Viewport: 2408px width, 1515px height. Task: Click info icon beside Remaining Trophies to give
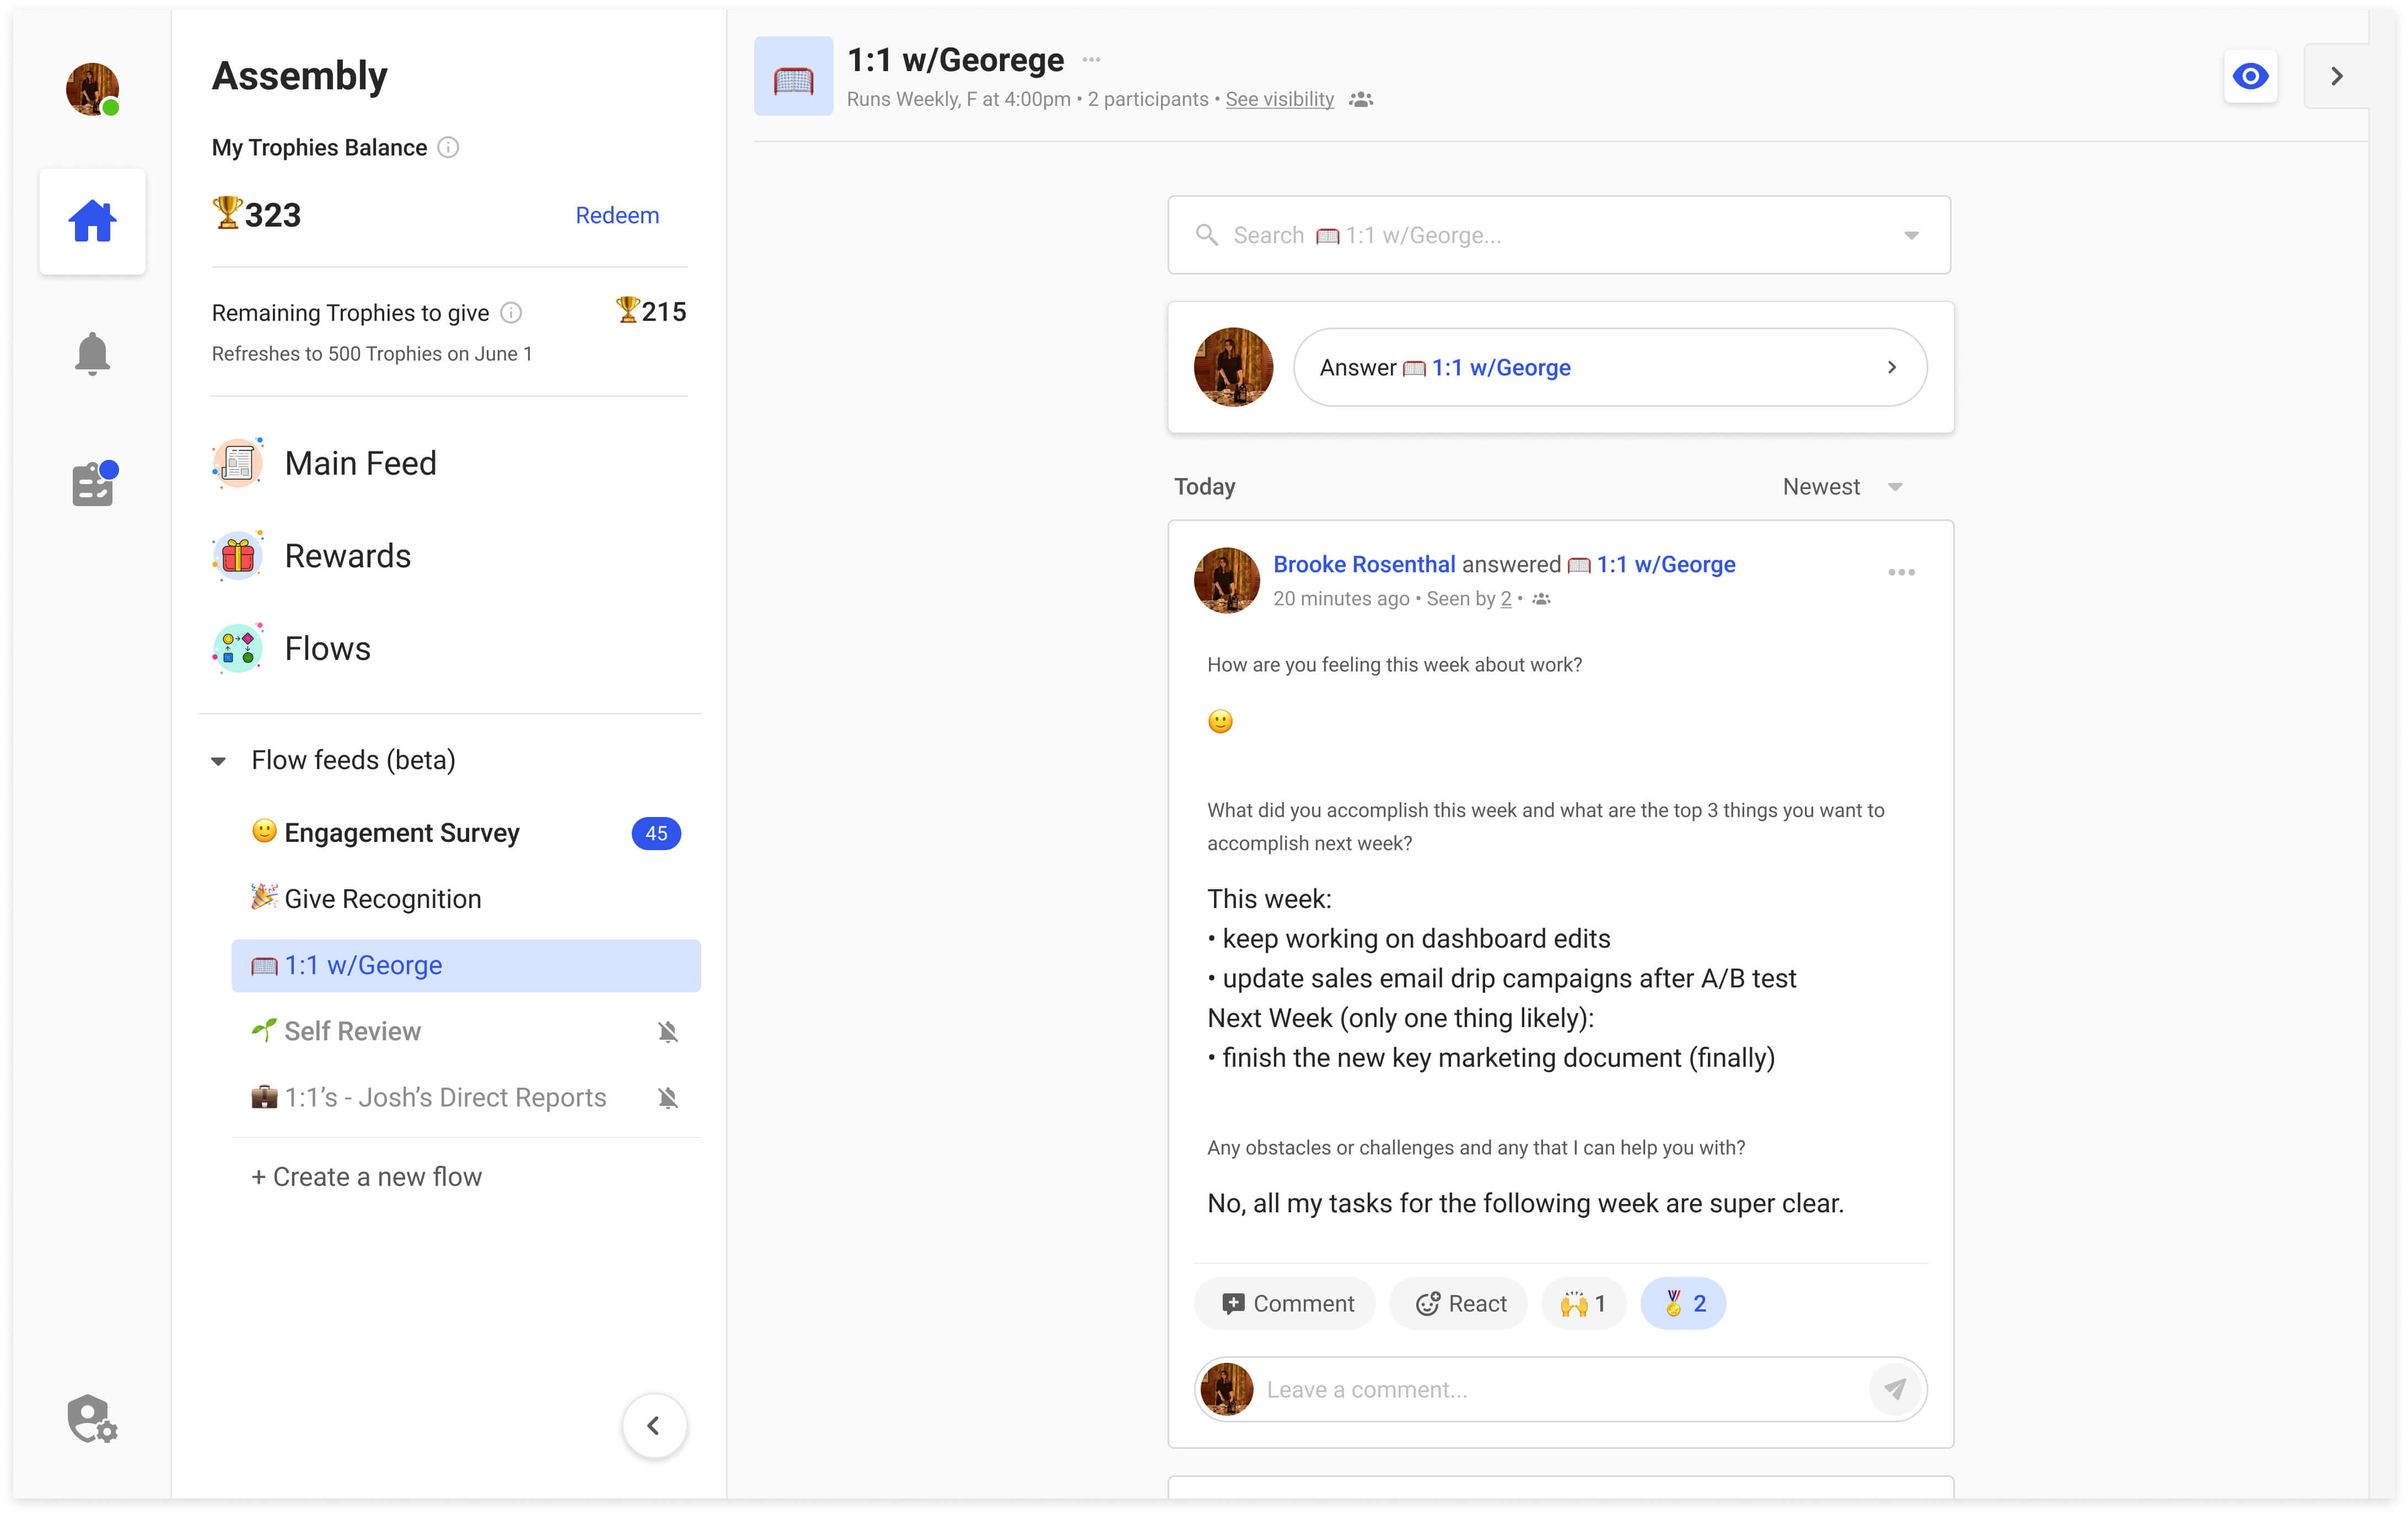coord(511,313)
